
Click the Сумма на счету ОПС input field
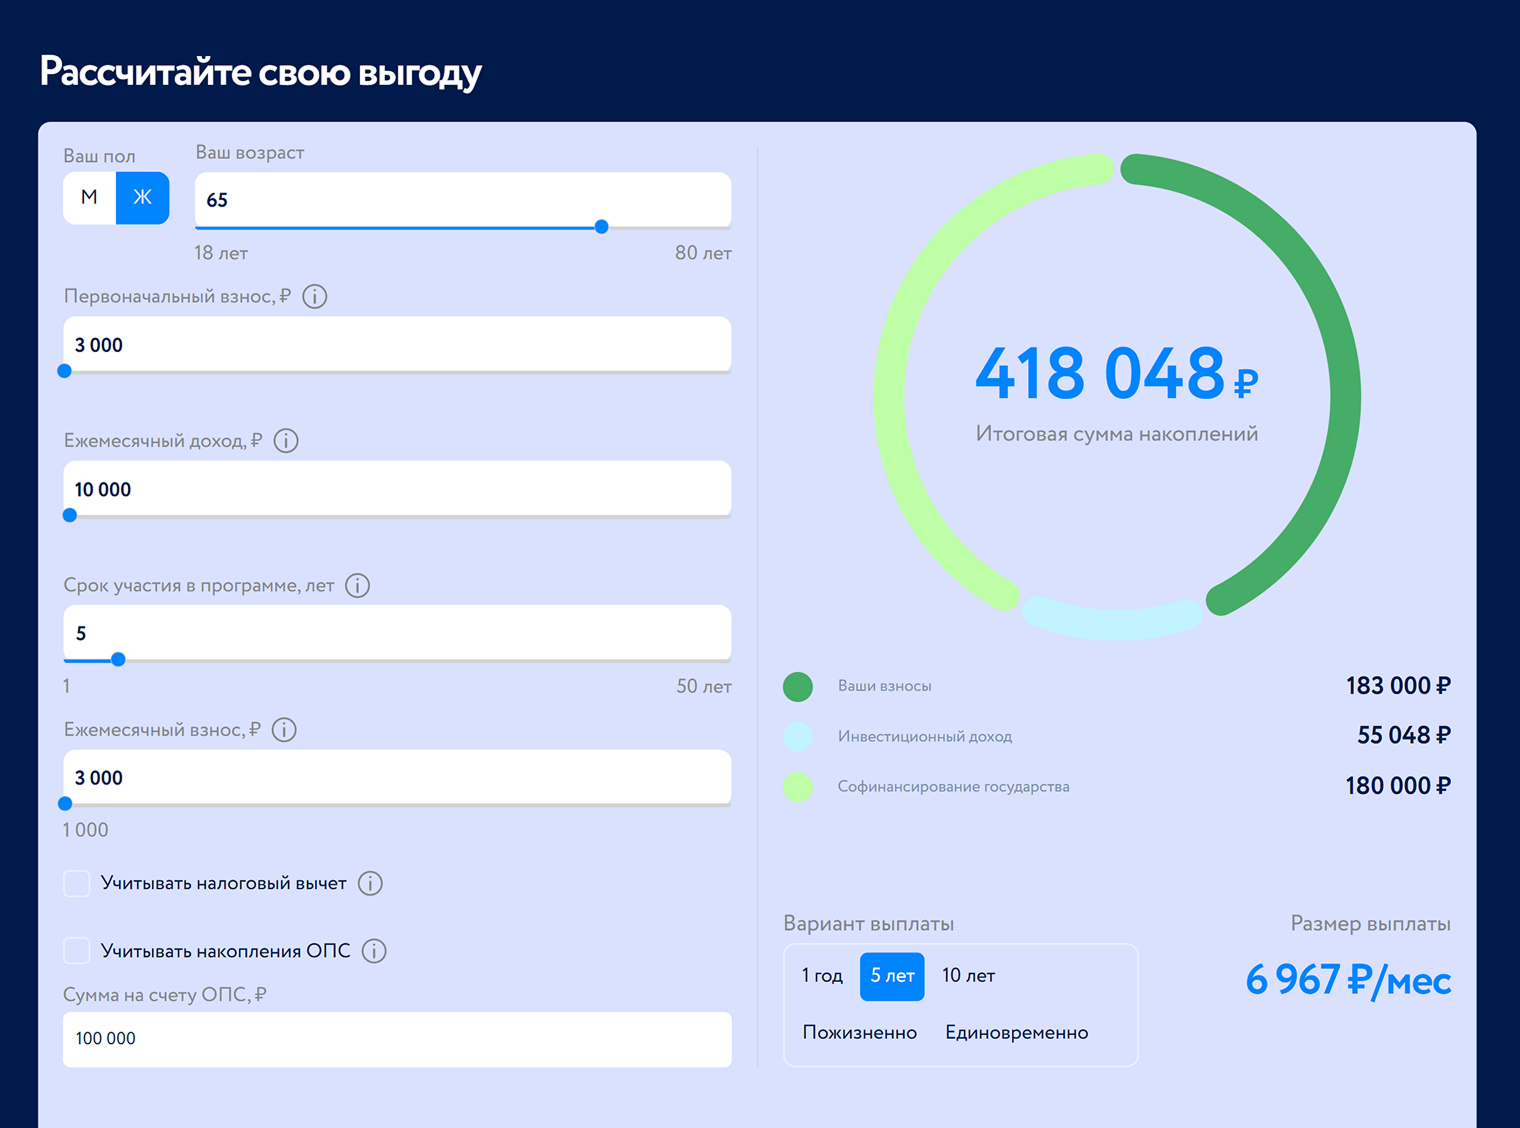coord(397,1039)
